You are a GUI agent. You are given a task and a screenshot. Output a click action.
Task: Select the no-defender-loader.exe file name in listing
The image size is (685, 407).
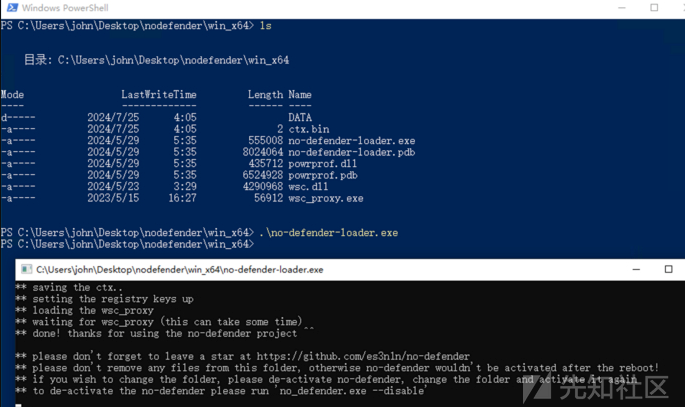click(x=352, y=141)
